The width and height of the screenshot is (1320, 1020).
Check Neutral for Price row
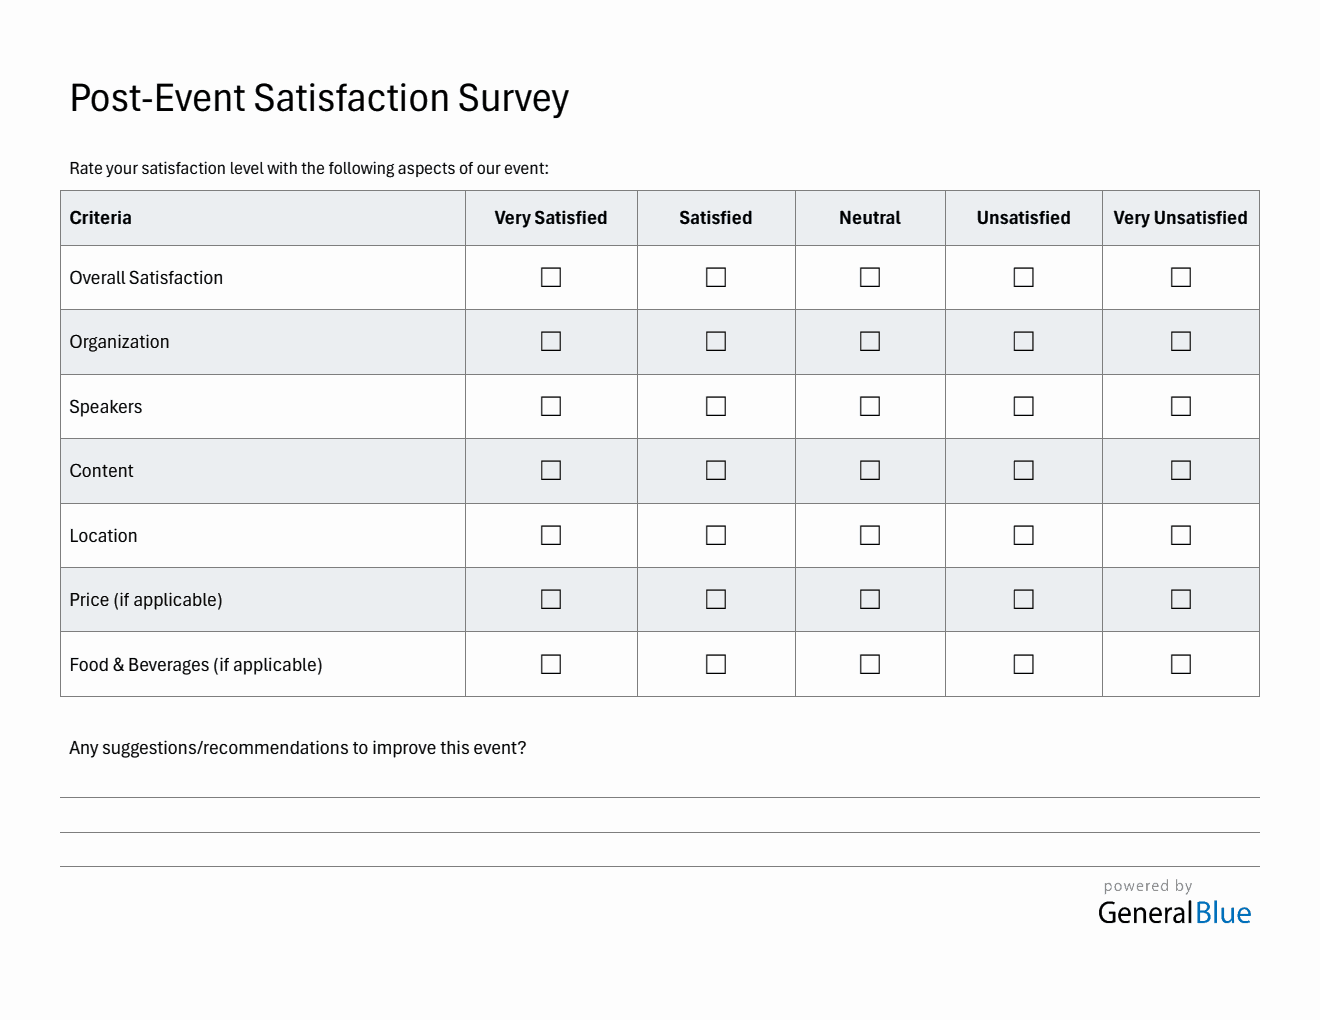870,599
